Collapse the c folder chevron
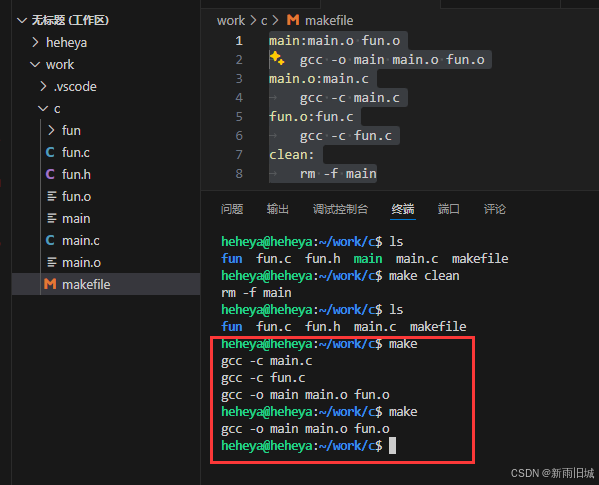The height and width of the screenshot is (485, 599). [43, 109]
